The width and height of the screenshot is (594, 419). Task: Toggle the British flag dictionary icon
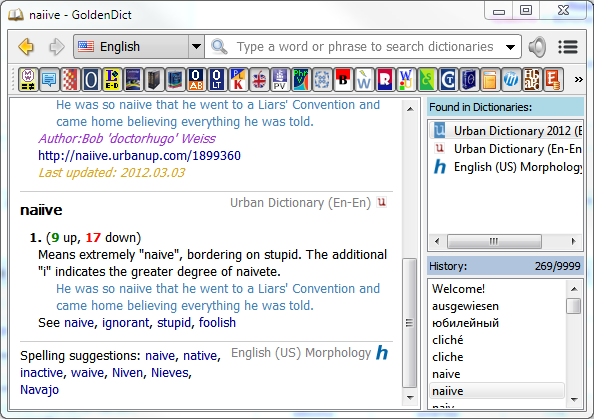[259, 80]
